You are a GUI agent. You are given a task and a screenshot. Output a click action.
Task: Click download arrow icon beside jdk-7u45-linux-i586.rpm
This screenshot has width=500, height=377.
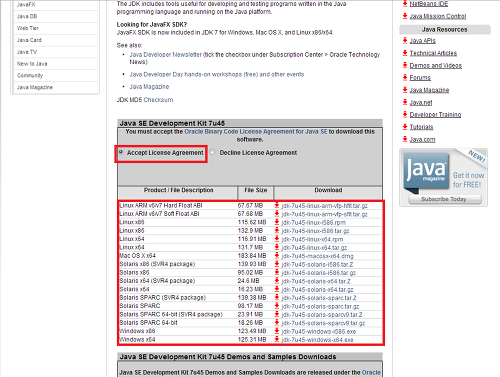click(x=277, y=222)
